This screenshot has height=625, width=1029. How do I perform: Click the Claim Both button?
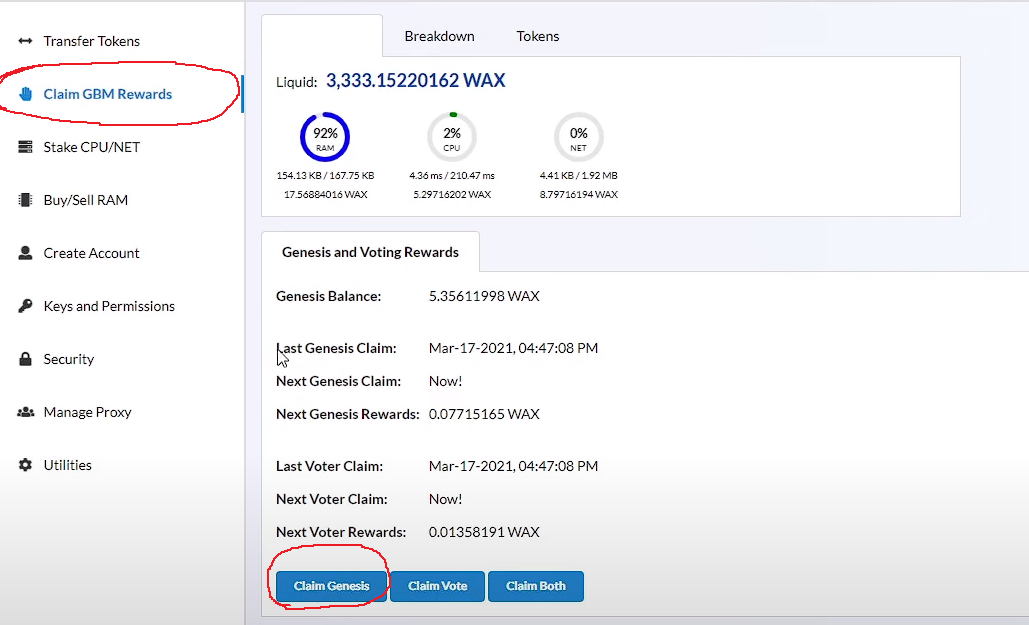point(536,586)
